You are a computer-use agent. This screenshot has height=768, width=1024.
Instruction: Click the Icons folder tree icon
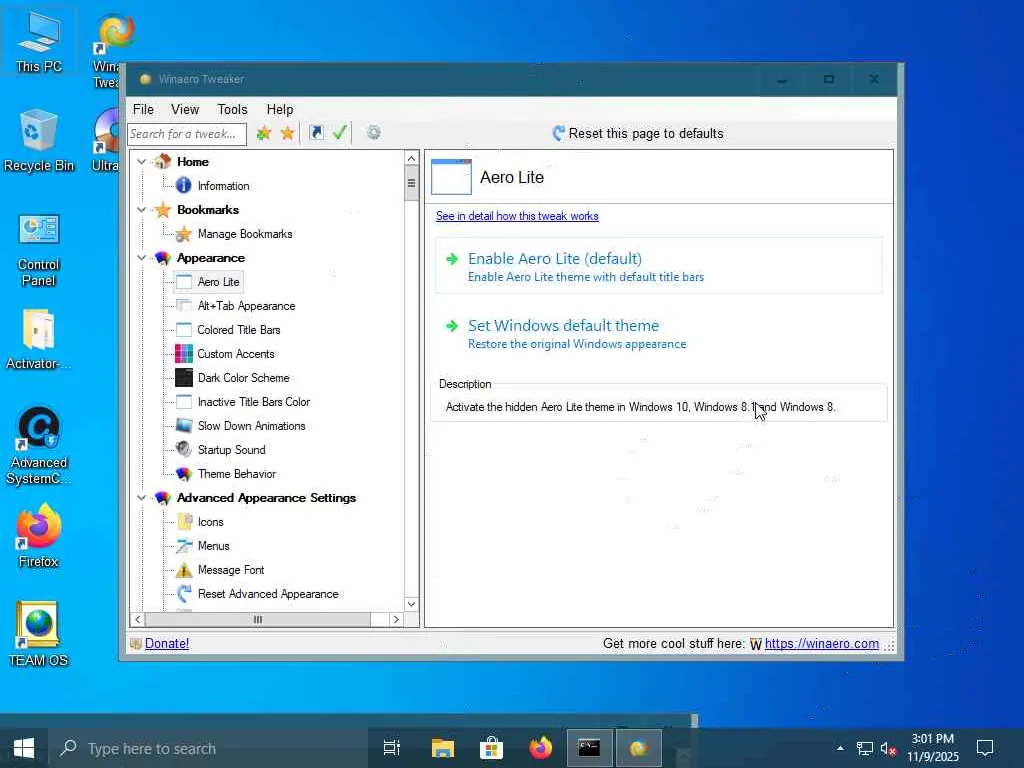pyautogui.click(x=184, y=522)
